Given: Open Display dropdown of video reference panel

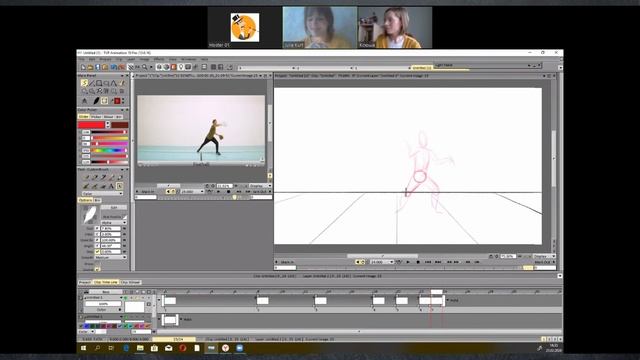Looking at the screenshot, I should [260, 186].
